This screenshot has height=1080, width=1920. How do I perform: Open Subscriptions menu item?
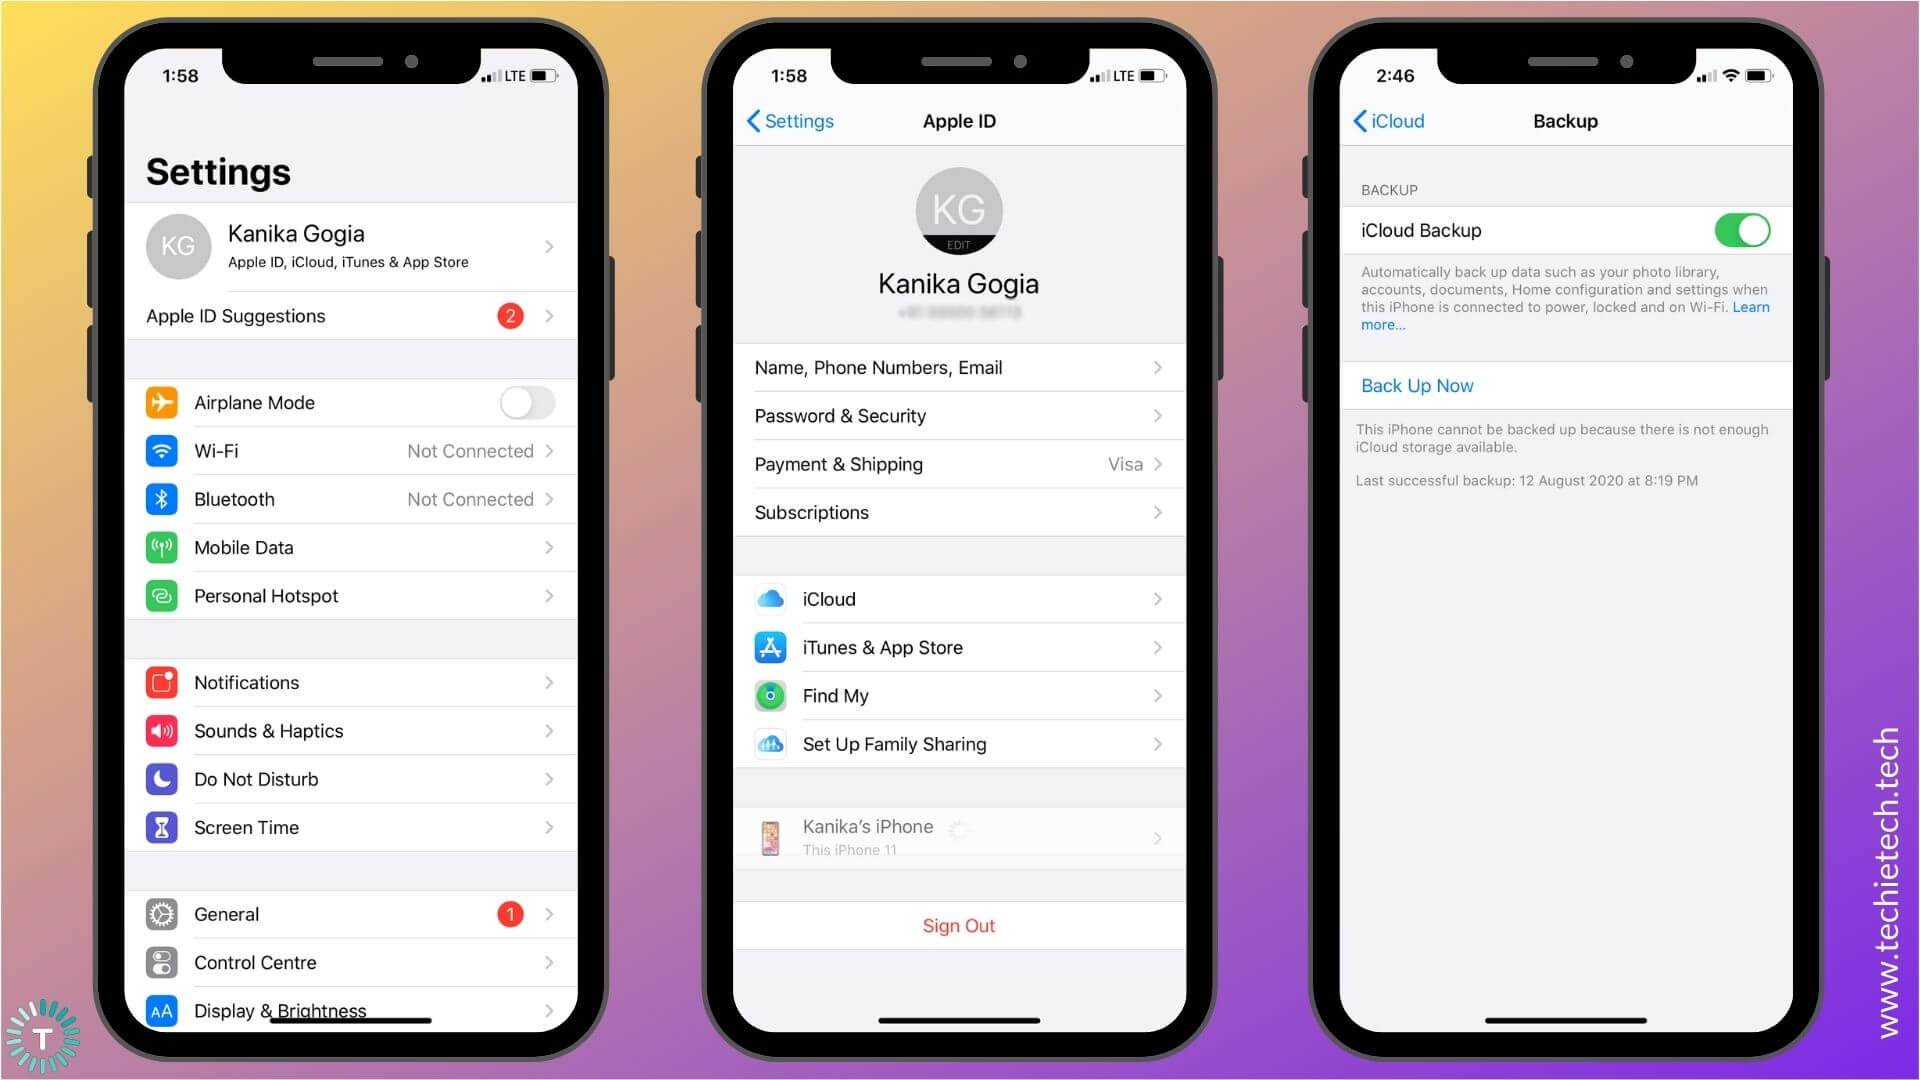tap(960, 512)
